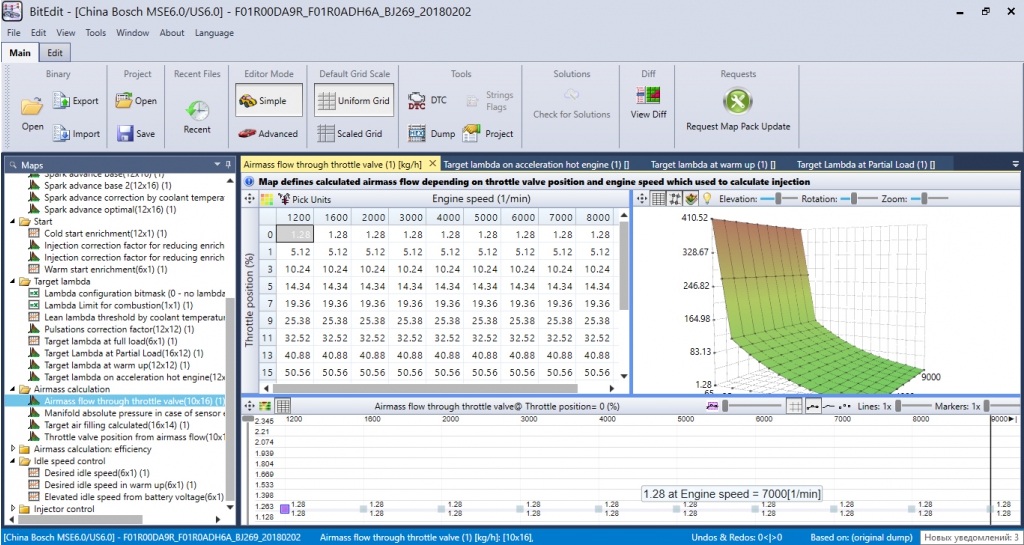Click the color gradient icon in table toolbar
1024x545 pixels.
click(x=267, y=199)
